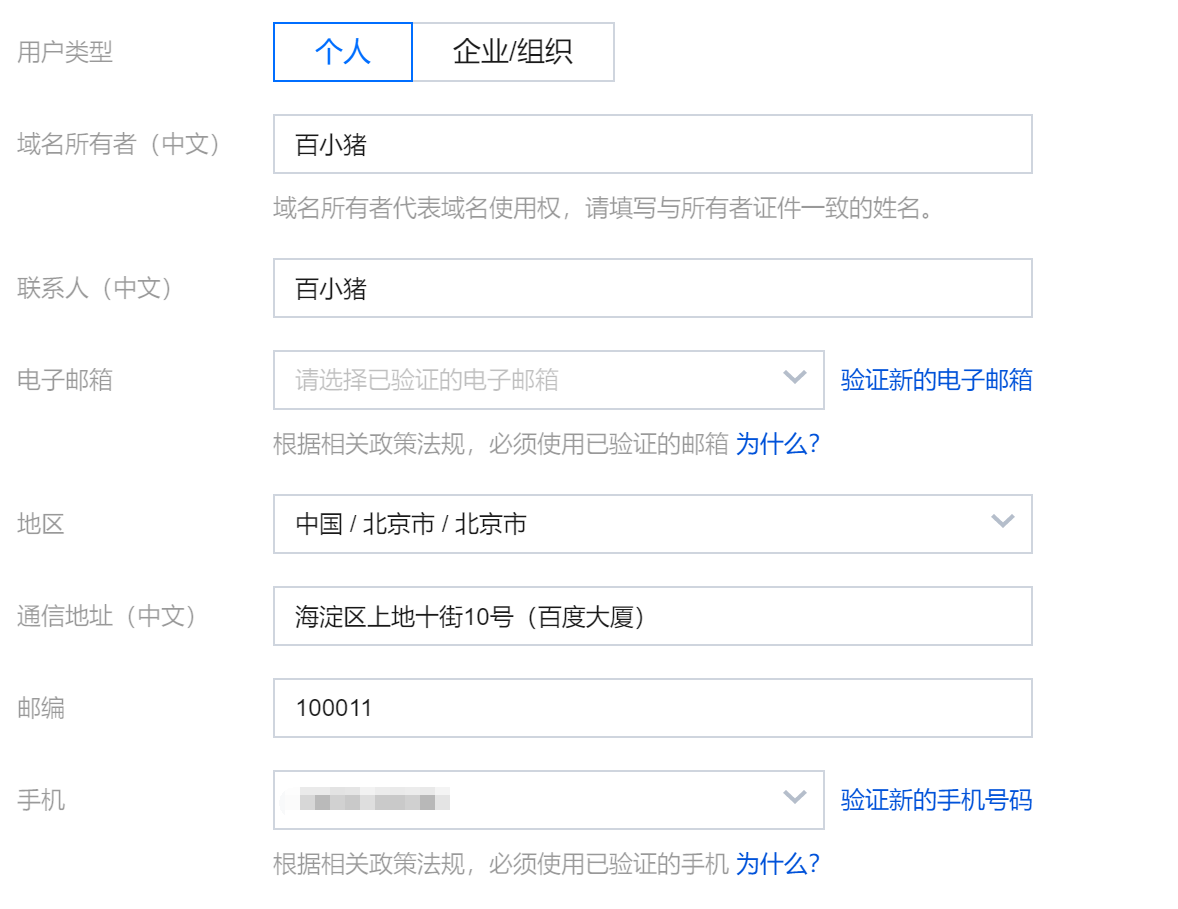This screenshot has height=909, width=1178.
Task: Click the 邮编 postal code field
Action: 653,708
